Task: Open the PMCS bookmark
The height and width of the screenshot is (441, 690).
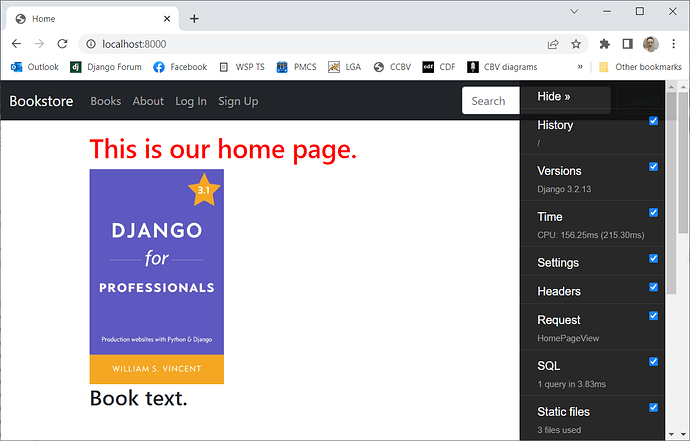Action: pyautogui.click(x=297, y=67)
